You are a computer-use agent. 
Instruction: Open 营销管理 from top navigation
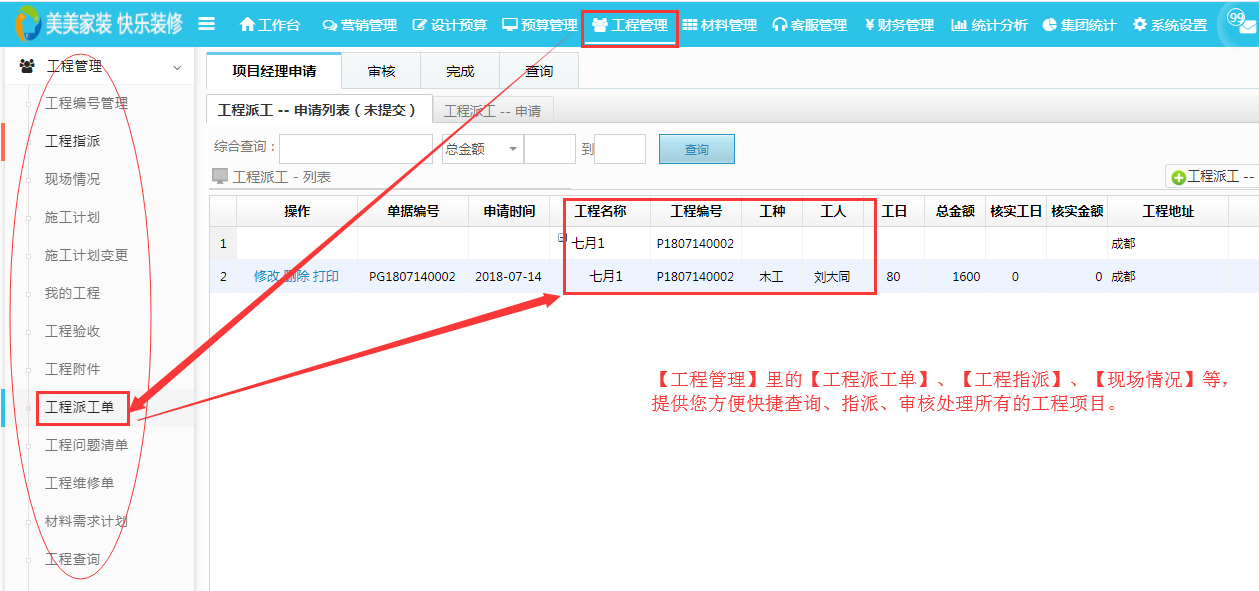point(359,25)
